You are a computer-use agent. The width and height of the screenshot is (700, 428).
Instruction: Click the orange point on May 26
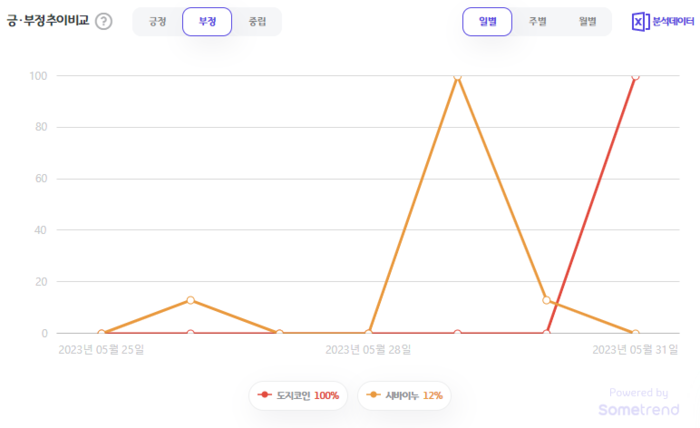coord(191,300)
